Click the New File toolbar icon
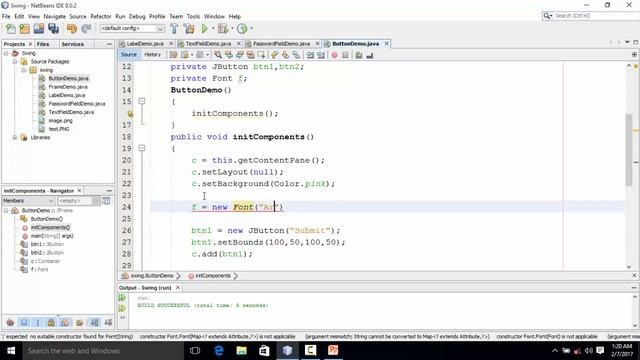This screenshot has height=360, width=640. [x=11, y=29]
